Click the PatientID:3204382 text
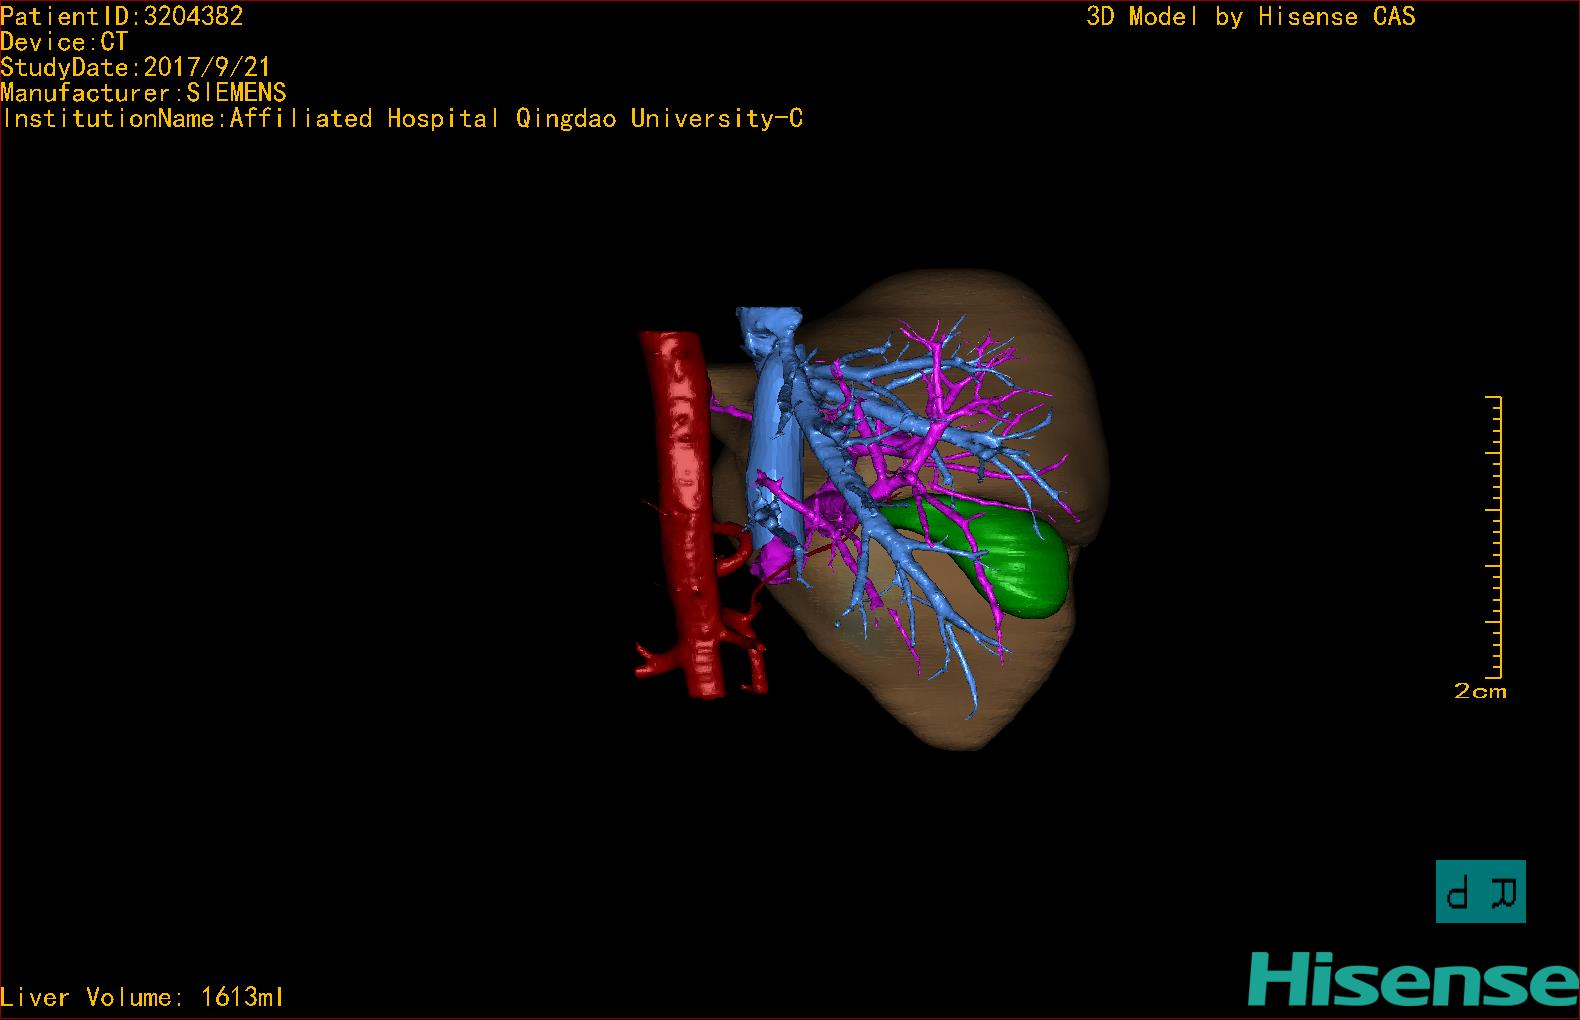 pos(122,16)
